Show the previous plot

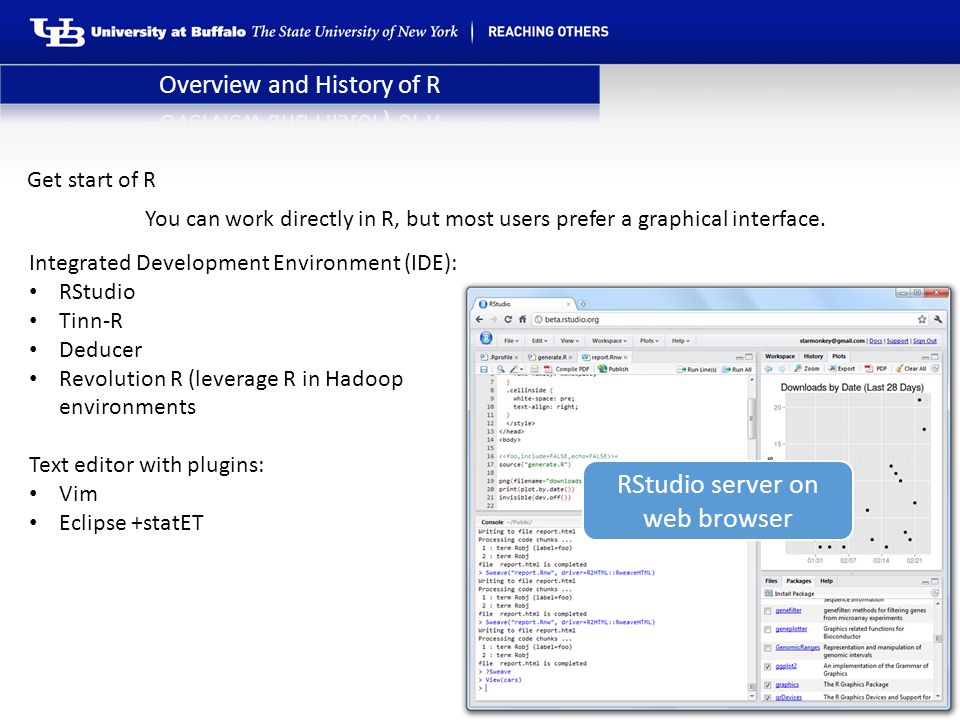click(x=768, y=369)
